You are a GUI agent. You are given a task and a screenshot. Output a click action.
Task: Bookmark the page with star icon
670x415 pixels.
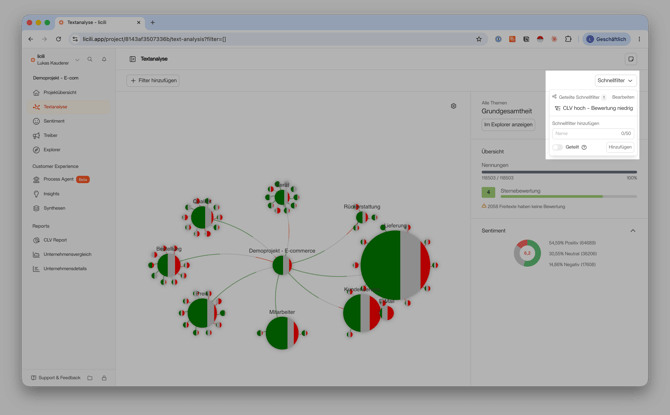pos(479,39)
